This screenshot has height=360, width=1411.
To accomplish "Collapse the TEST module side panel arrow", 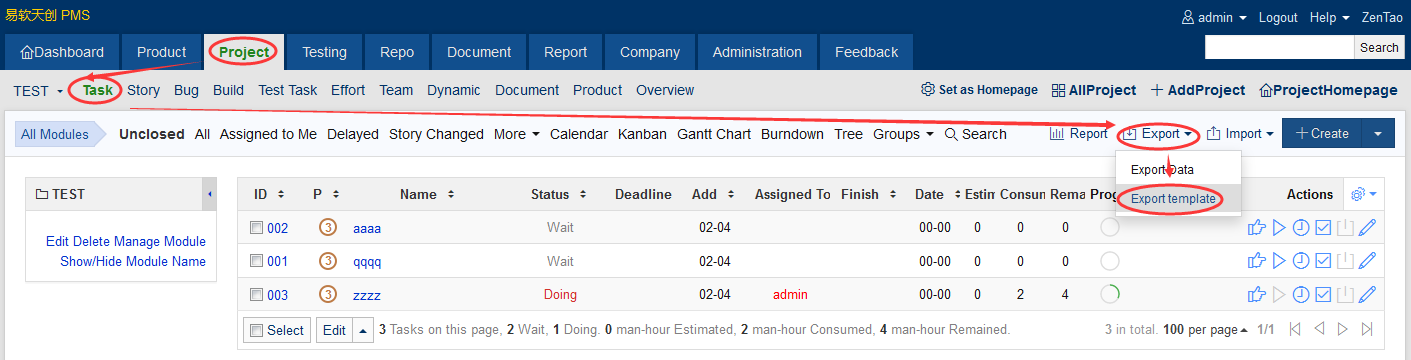I will pos(210,194).
